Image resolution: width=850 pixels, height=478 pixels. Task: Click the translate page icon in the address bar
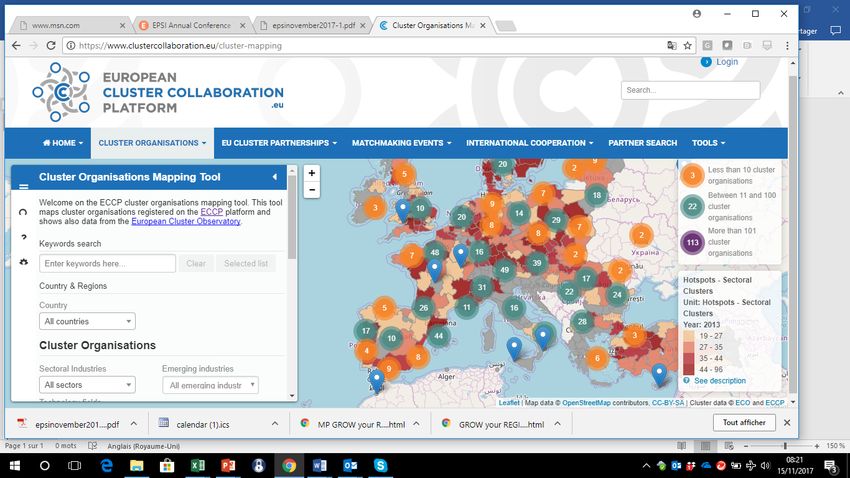coord(672,46)
